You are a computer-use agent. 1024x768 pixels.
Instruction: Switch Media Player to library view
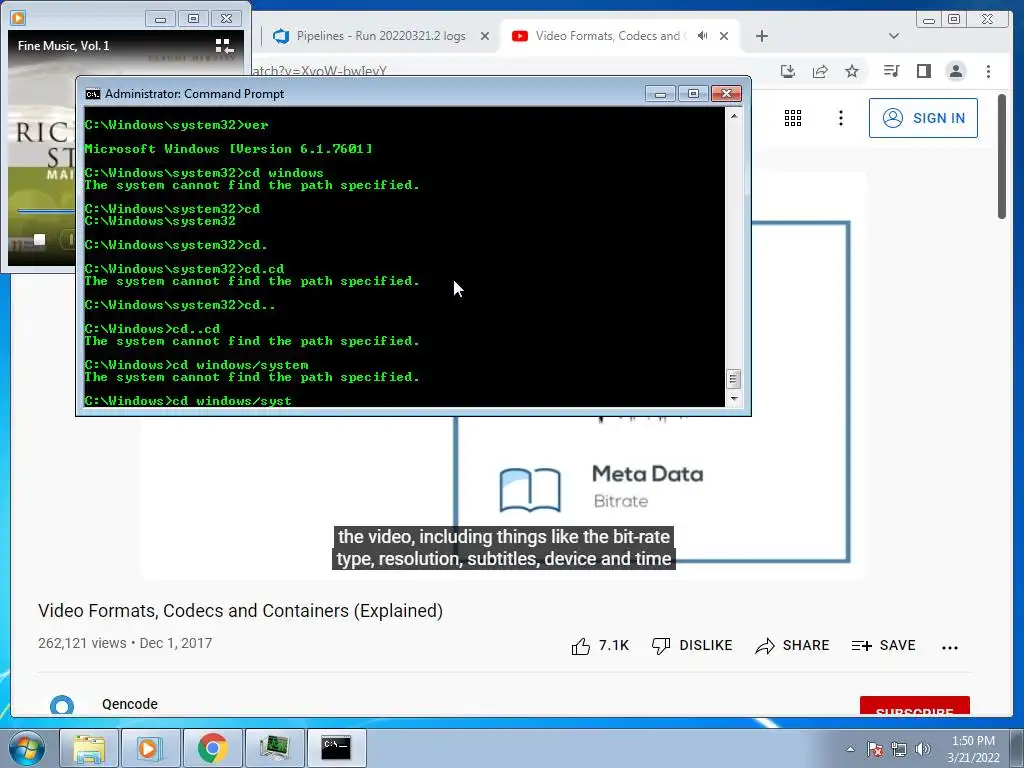224,46
